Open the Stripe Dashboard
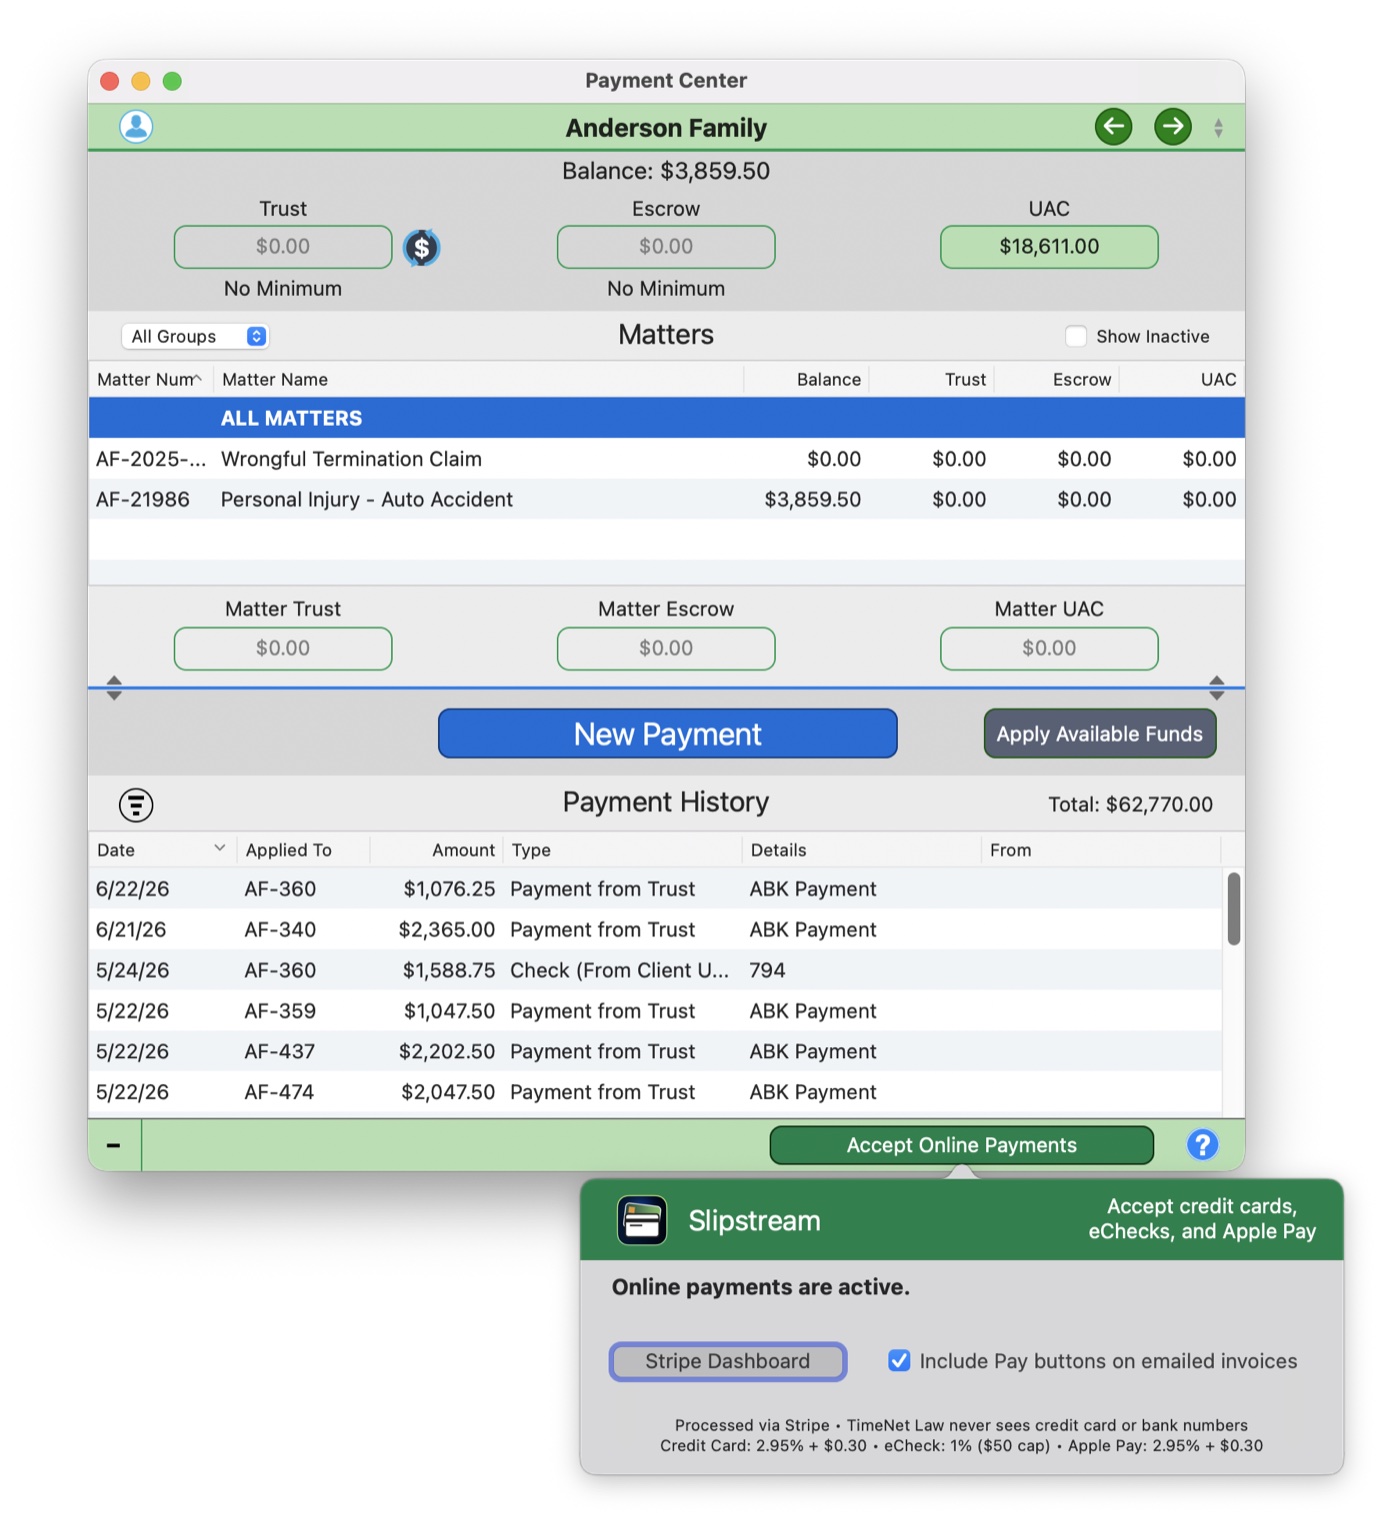 point(728,1361)
